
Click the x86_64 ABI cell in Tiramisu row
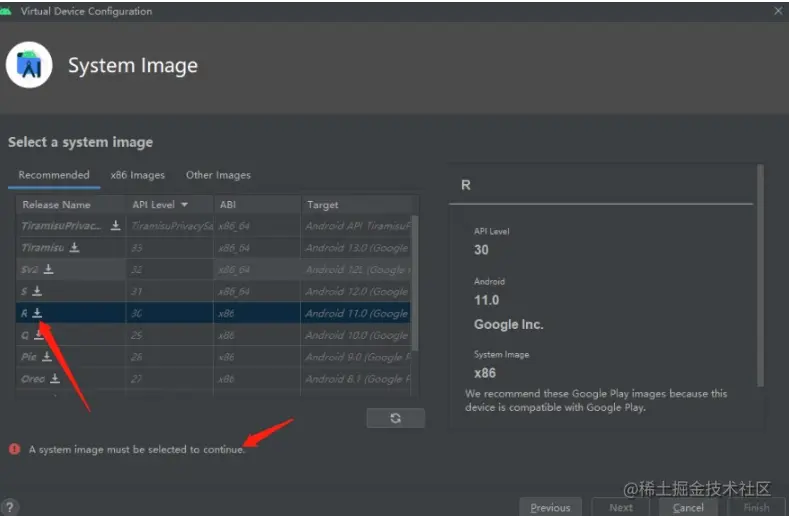click(x=257, y=248)
